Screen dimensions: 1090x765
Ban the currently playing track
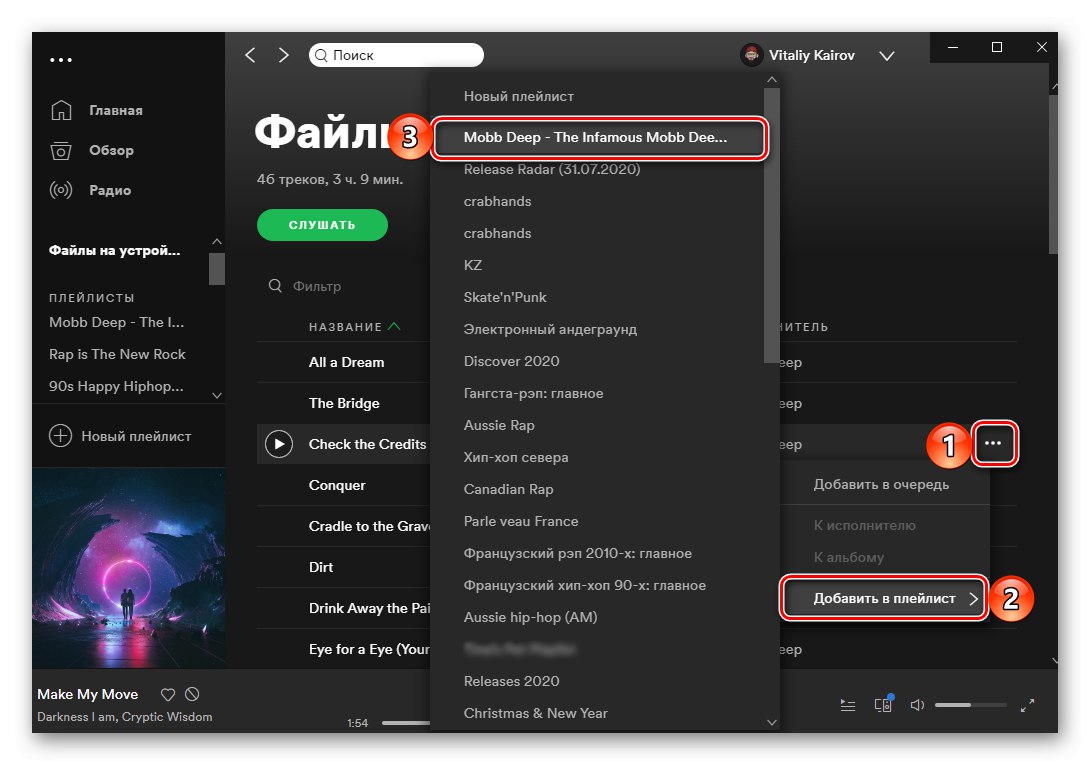pos(191,693)
